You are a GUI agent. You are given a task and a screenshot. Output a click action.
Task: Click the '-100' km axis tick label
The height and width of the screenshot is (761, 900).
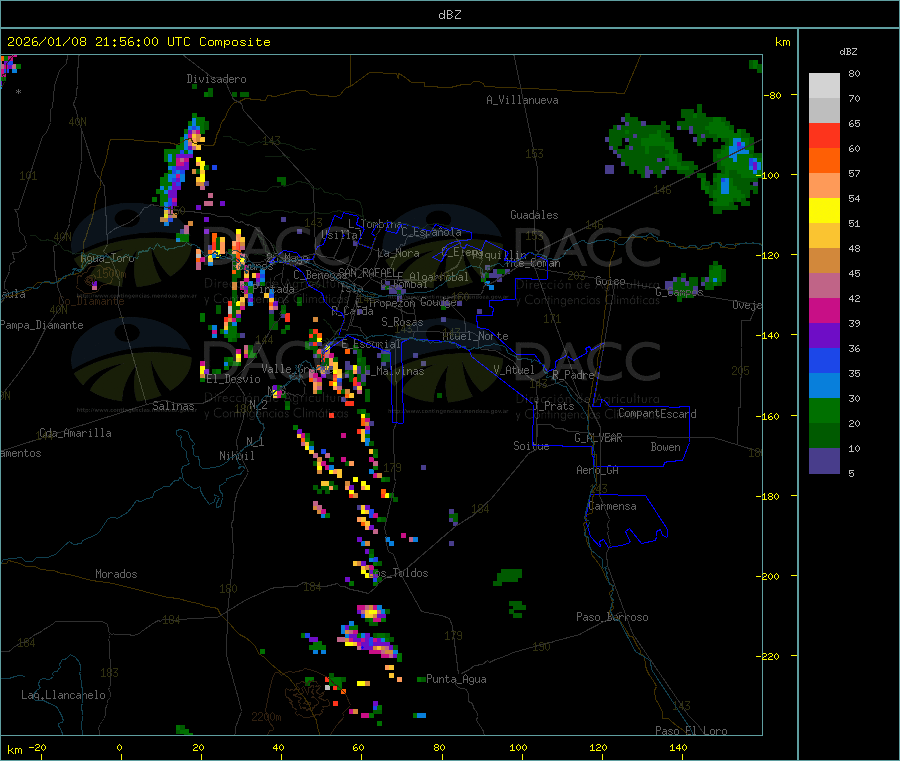[x=769, y=175]
